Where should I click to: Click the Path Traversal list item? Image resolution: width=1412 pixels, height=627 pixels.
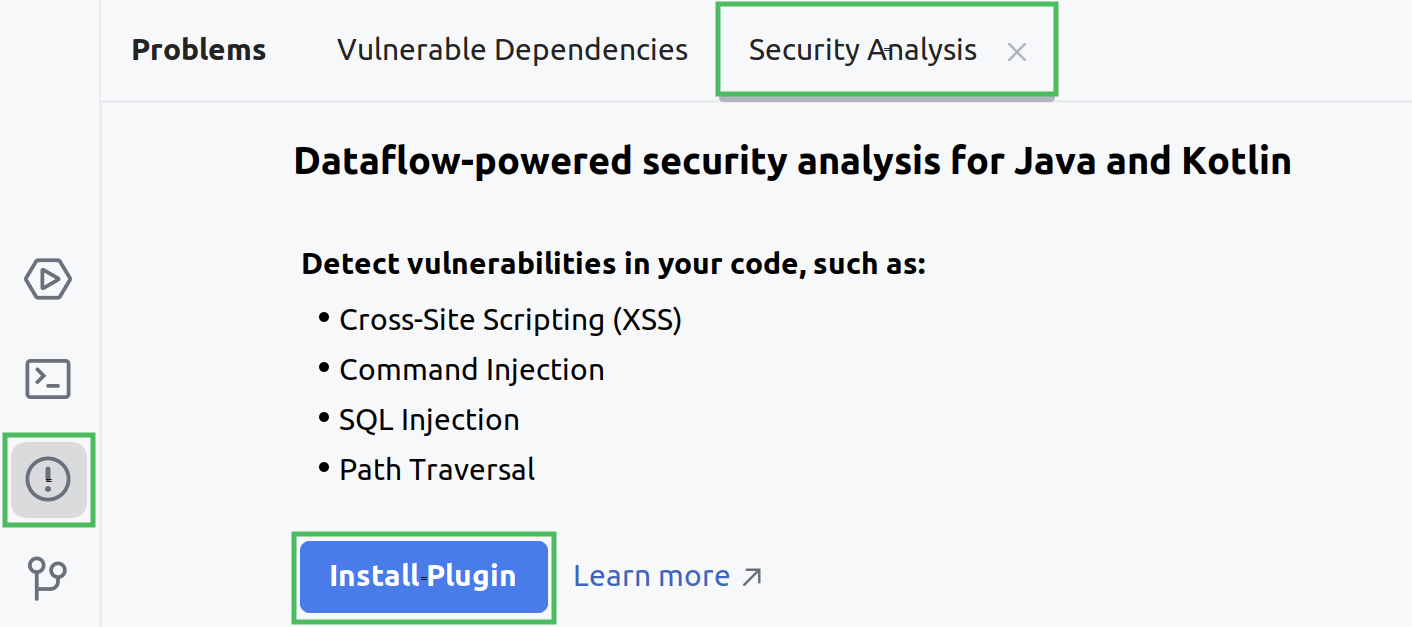coord(437,469)
